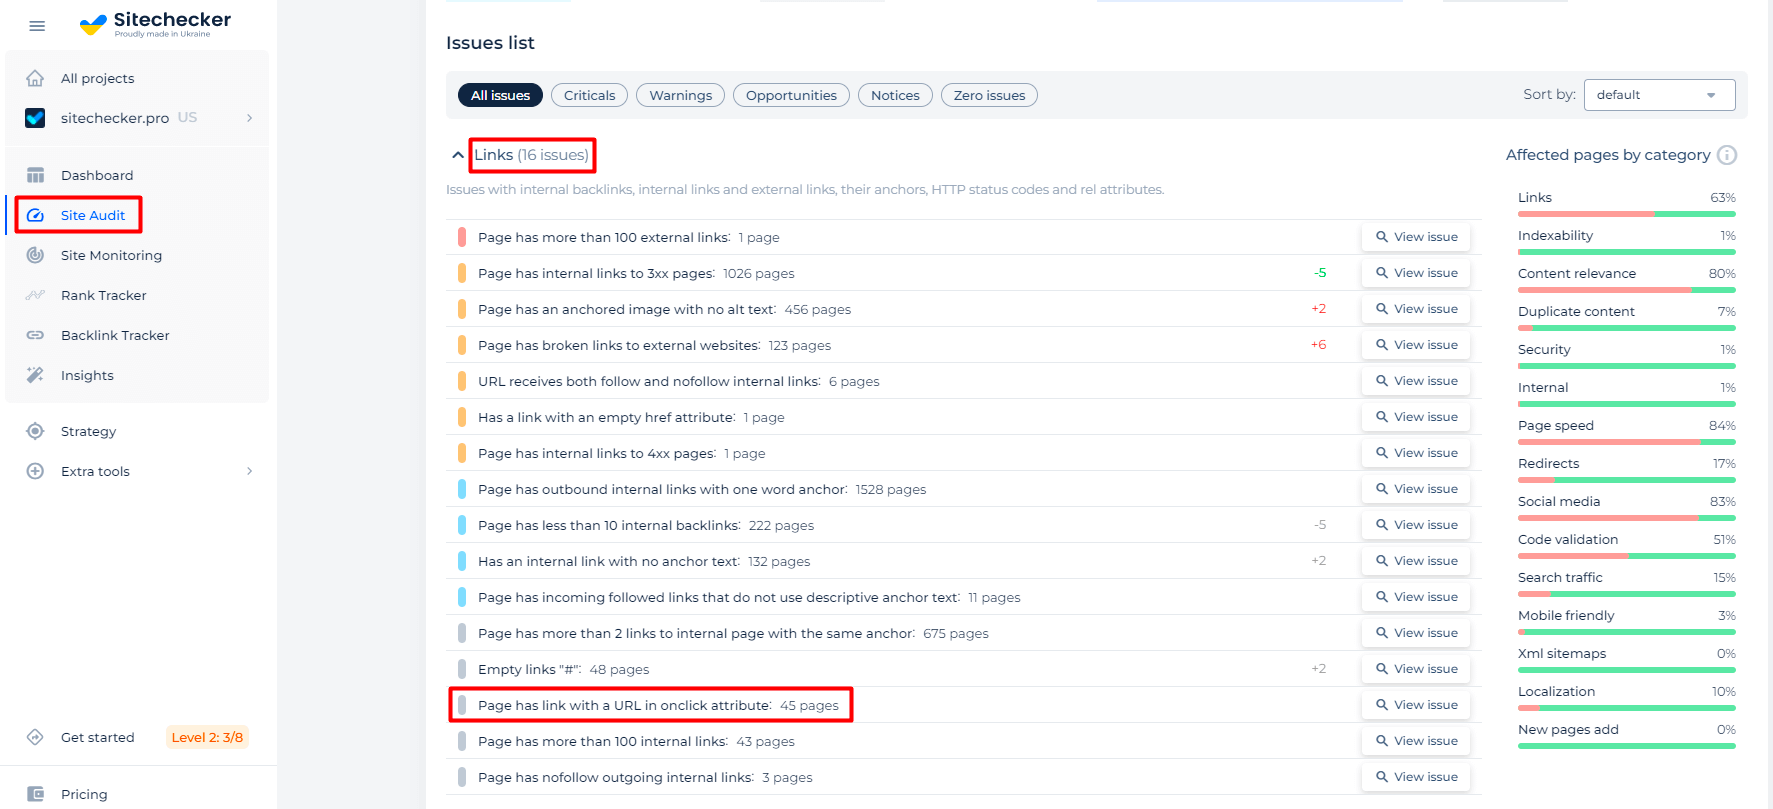Select the Warnings filter tab

pos(680,95)
